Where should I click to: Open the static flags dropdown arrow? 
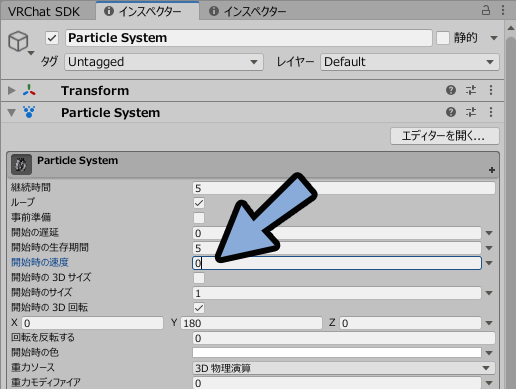pyautogui.click(x=494, y=38)
